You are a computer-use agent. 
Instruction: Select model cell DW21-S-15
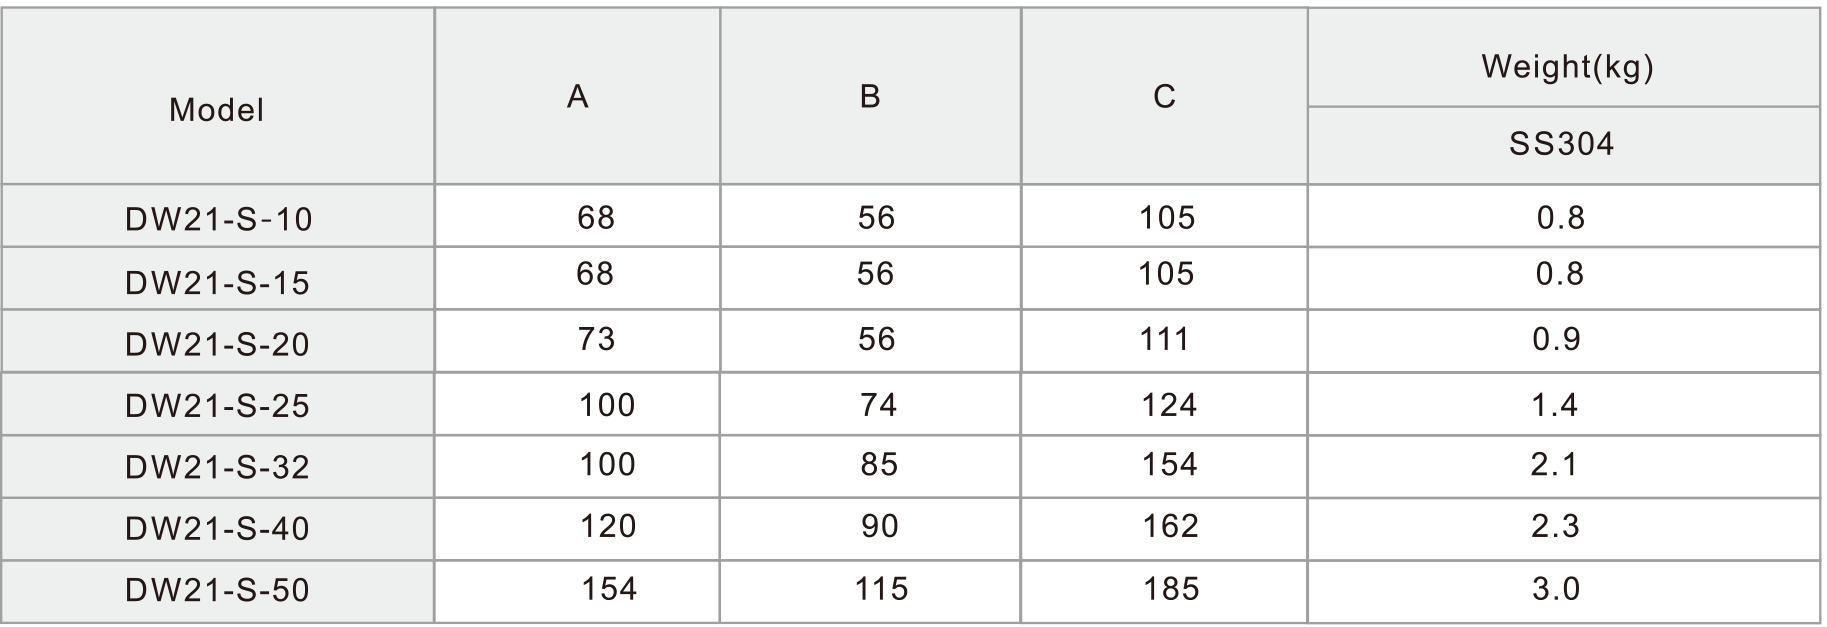point(217,279)
